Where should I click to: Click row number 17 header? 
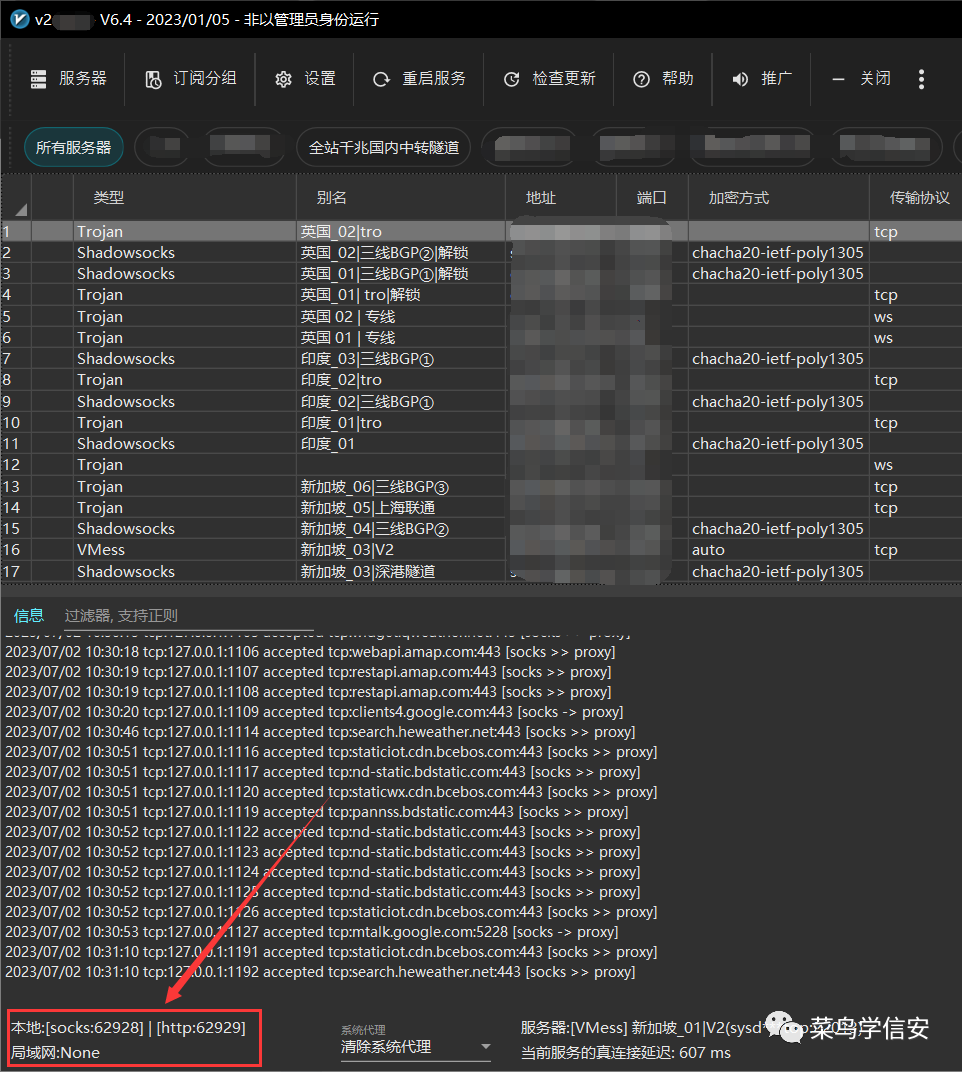(x=12, y=572)
